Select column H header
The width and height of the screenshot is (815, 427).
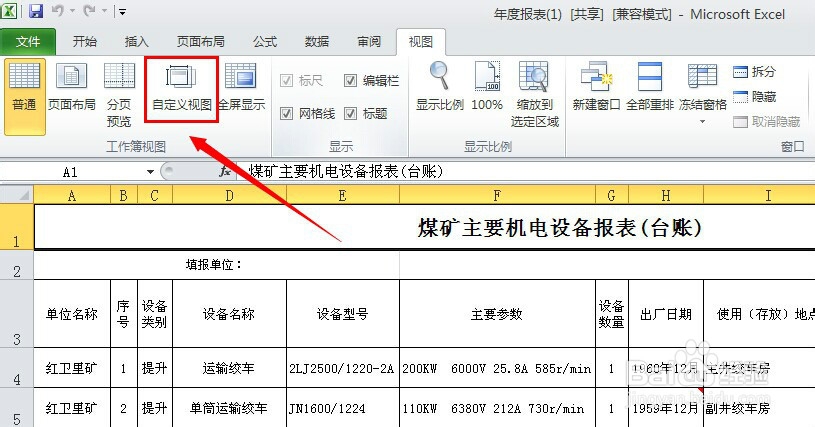coord(666,195)
